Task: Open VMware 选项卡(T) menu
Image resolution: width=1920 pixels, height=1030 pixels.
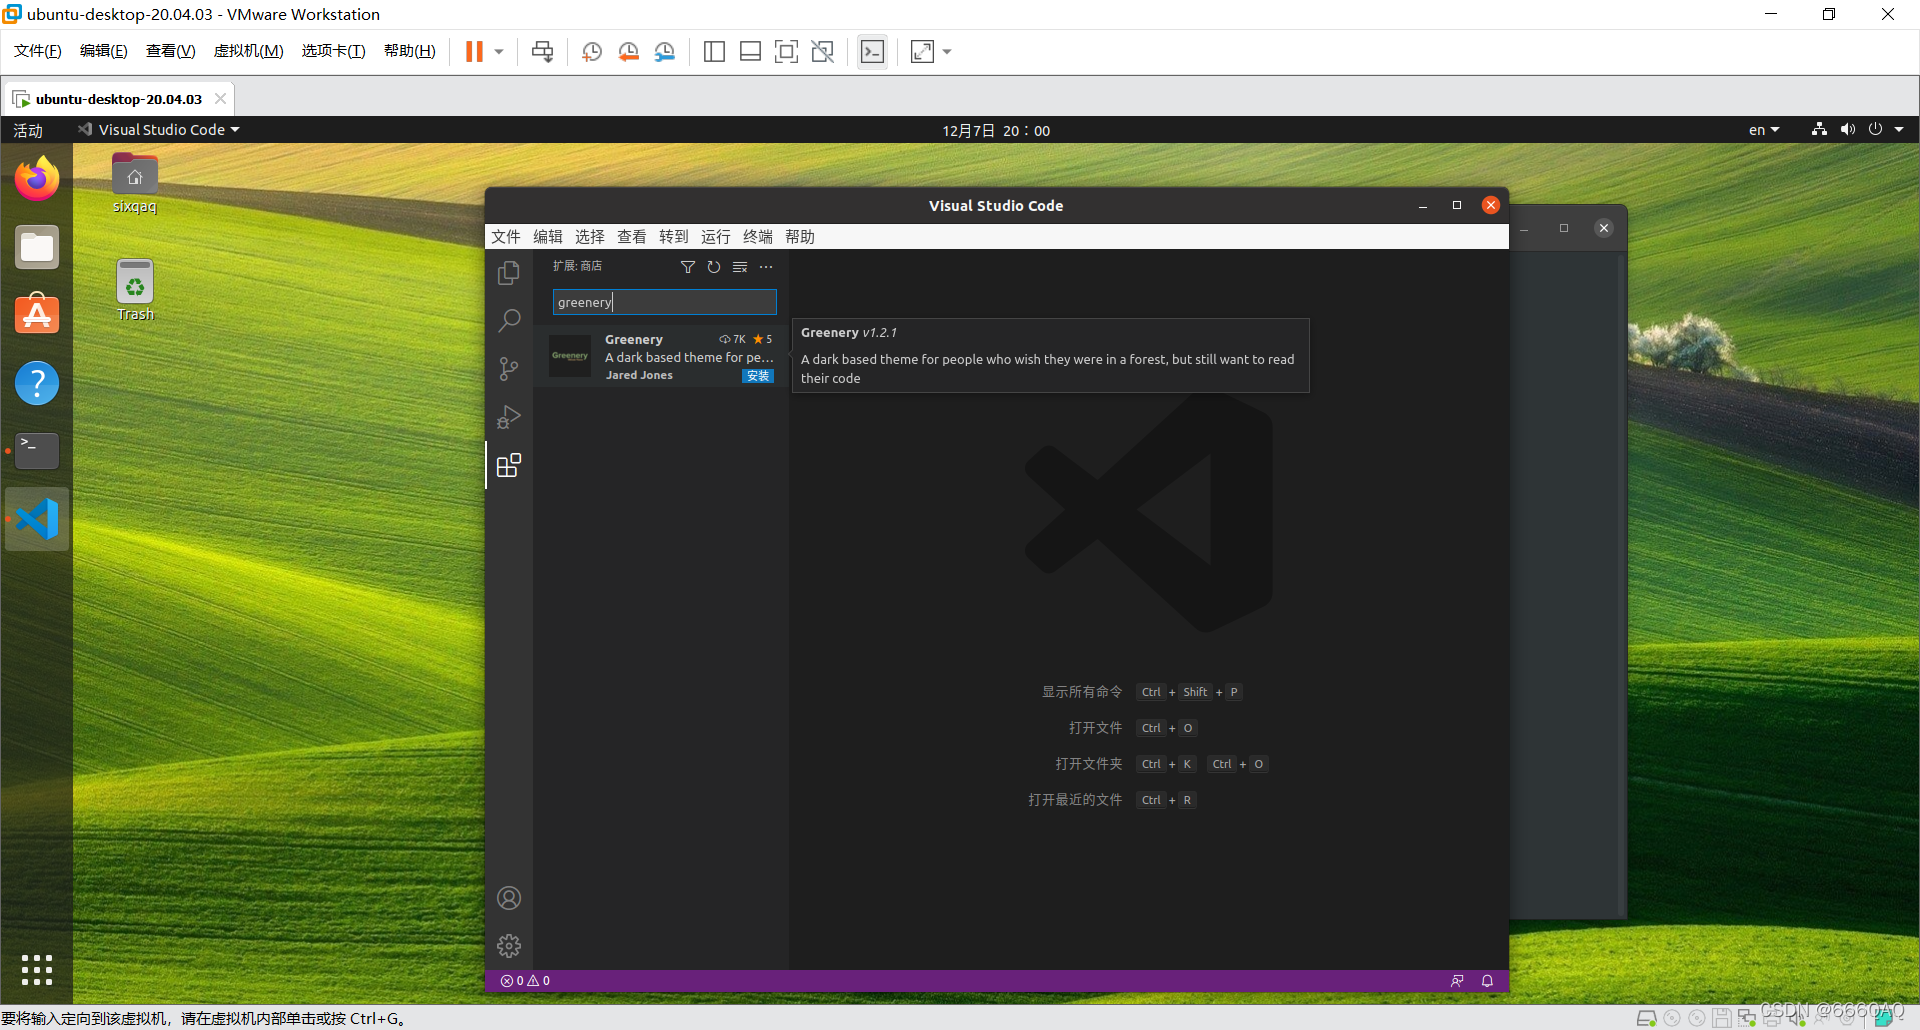Action: tap(334, 51)
